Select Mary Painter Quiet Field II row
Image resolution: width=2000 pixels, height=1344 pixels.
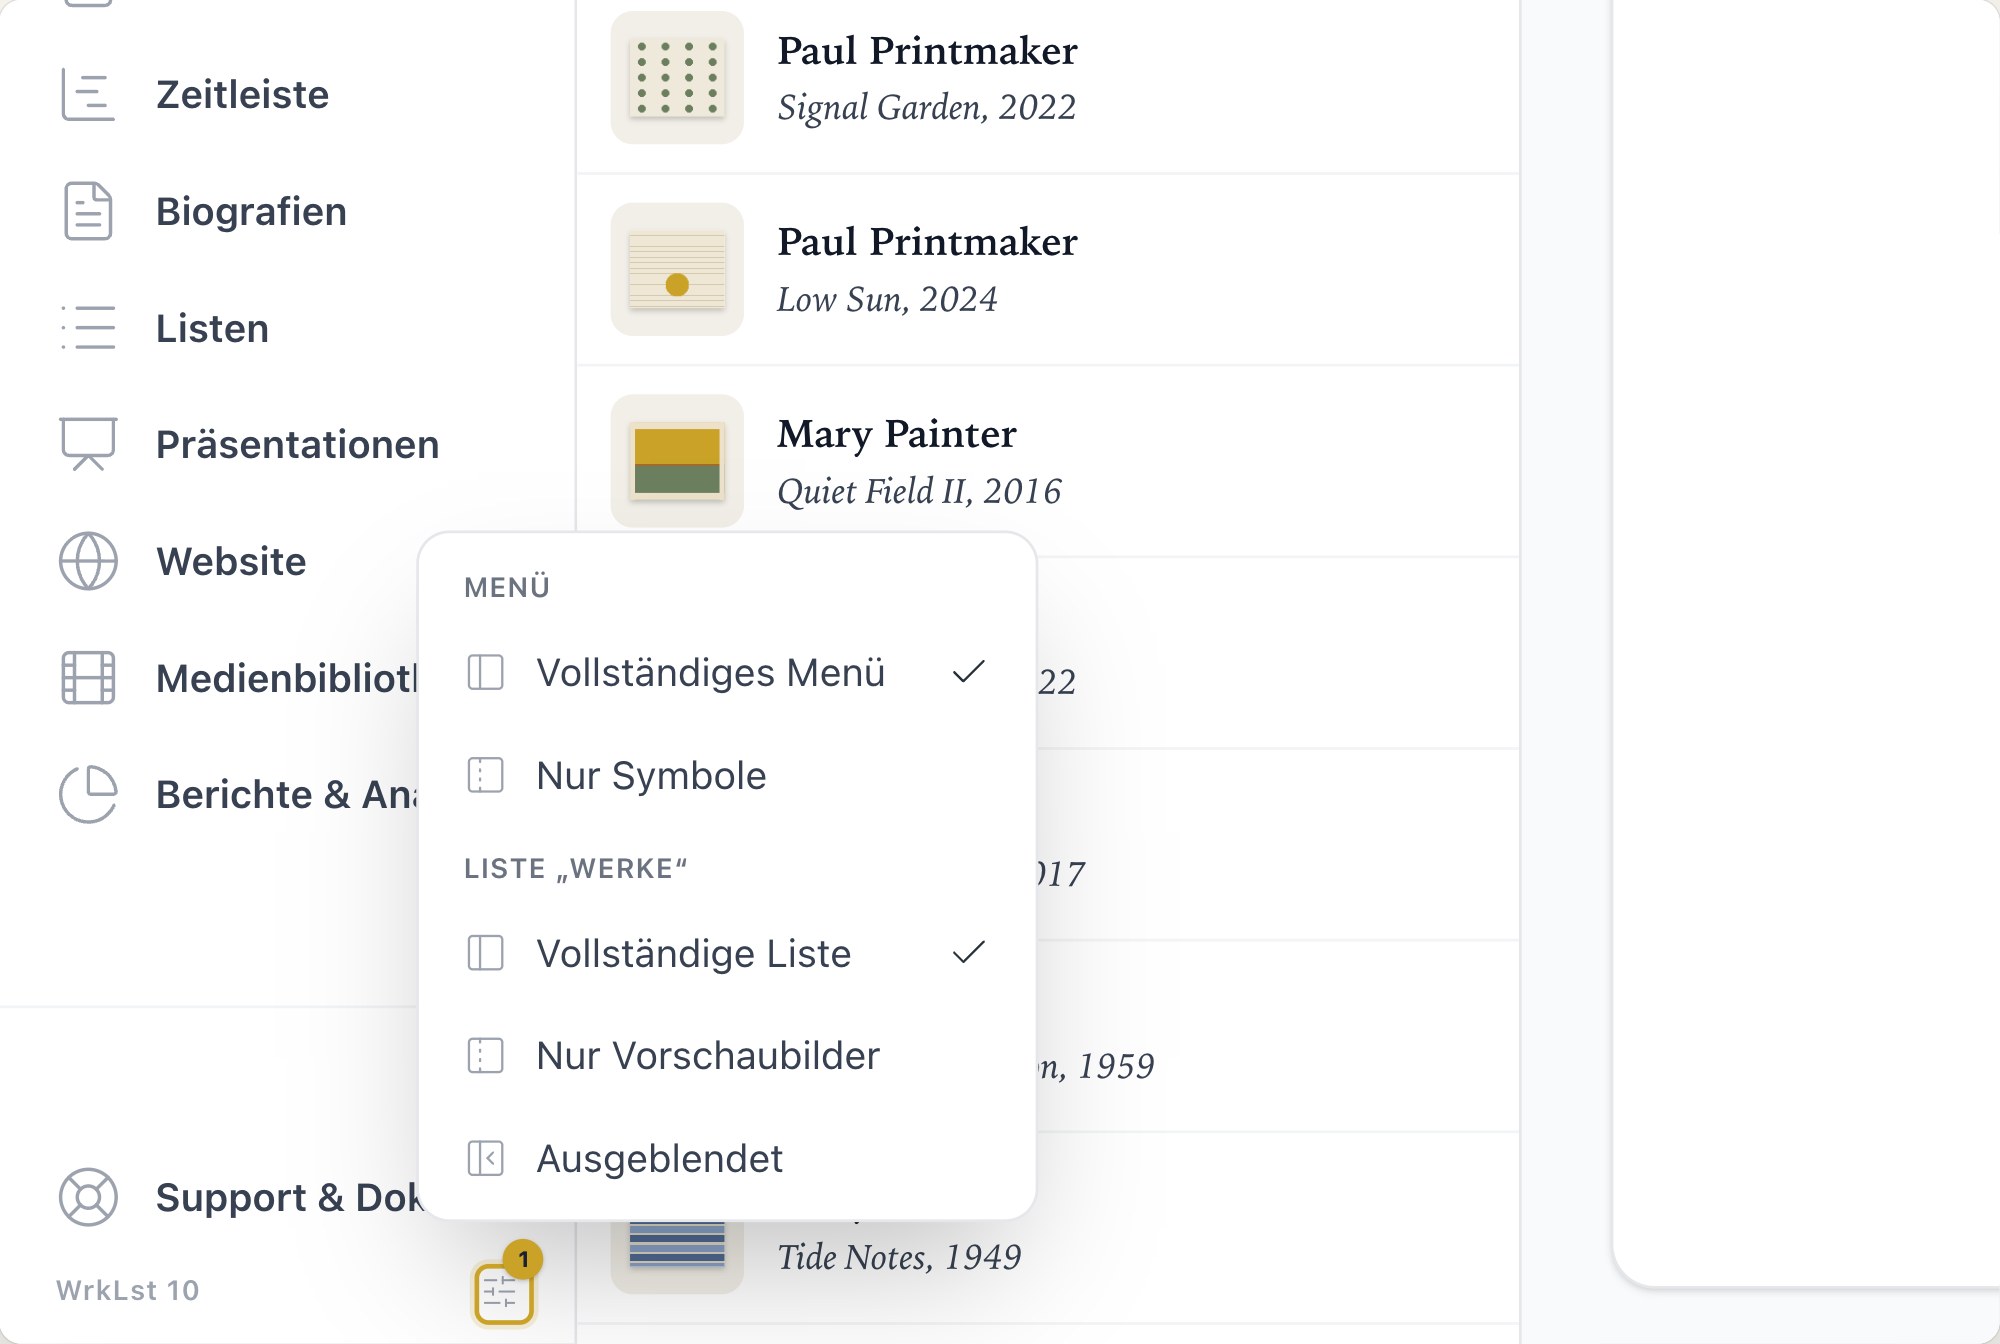tap(1048, 461)
